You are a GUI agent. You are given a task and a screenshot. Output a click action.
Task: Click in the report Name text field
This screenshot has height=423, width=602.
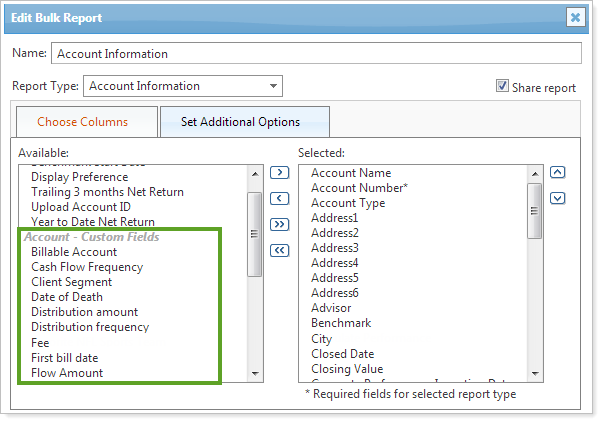pos(316,53)
